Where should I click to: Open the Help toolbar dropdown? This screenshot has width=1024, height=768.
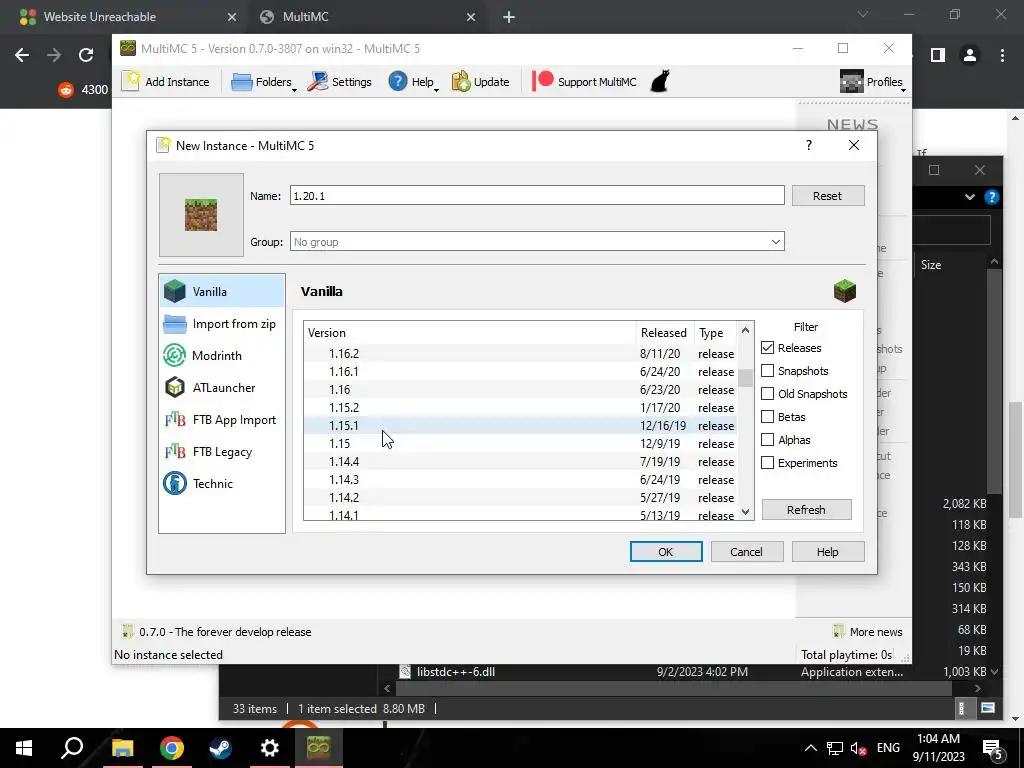(x=413, y=82)
